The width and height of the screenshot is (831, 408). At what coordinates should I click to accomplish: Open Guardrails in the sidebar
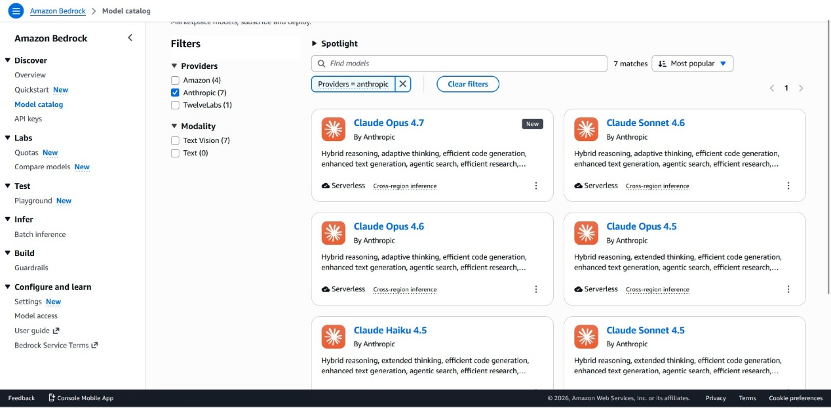click(x=31, y=268)
